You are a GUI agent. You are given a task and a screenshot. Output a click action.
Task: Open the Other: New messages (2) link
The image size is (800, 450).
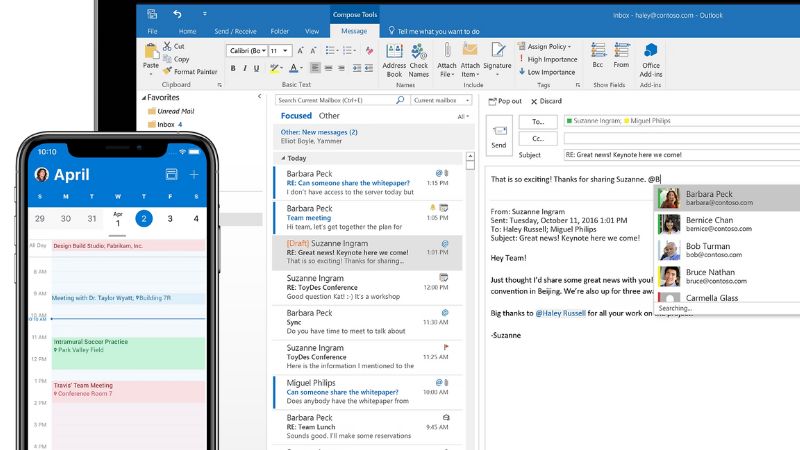319,132
